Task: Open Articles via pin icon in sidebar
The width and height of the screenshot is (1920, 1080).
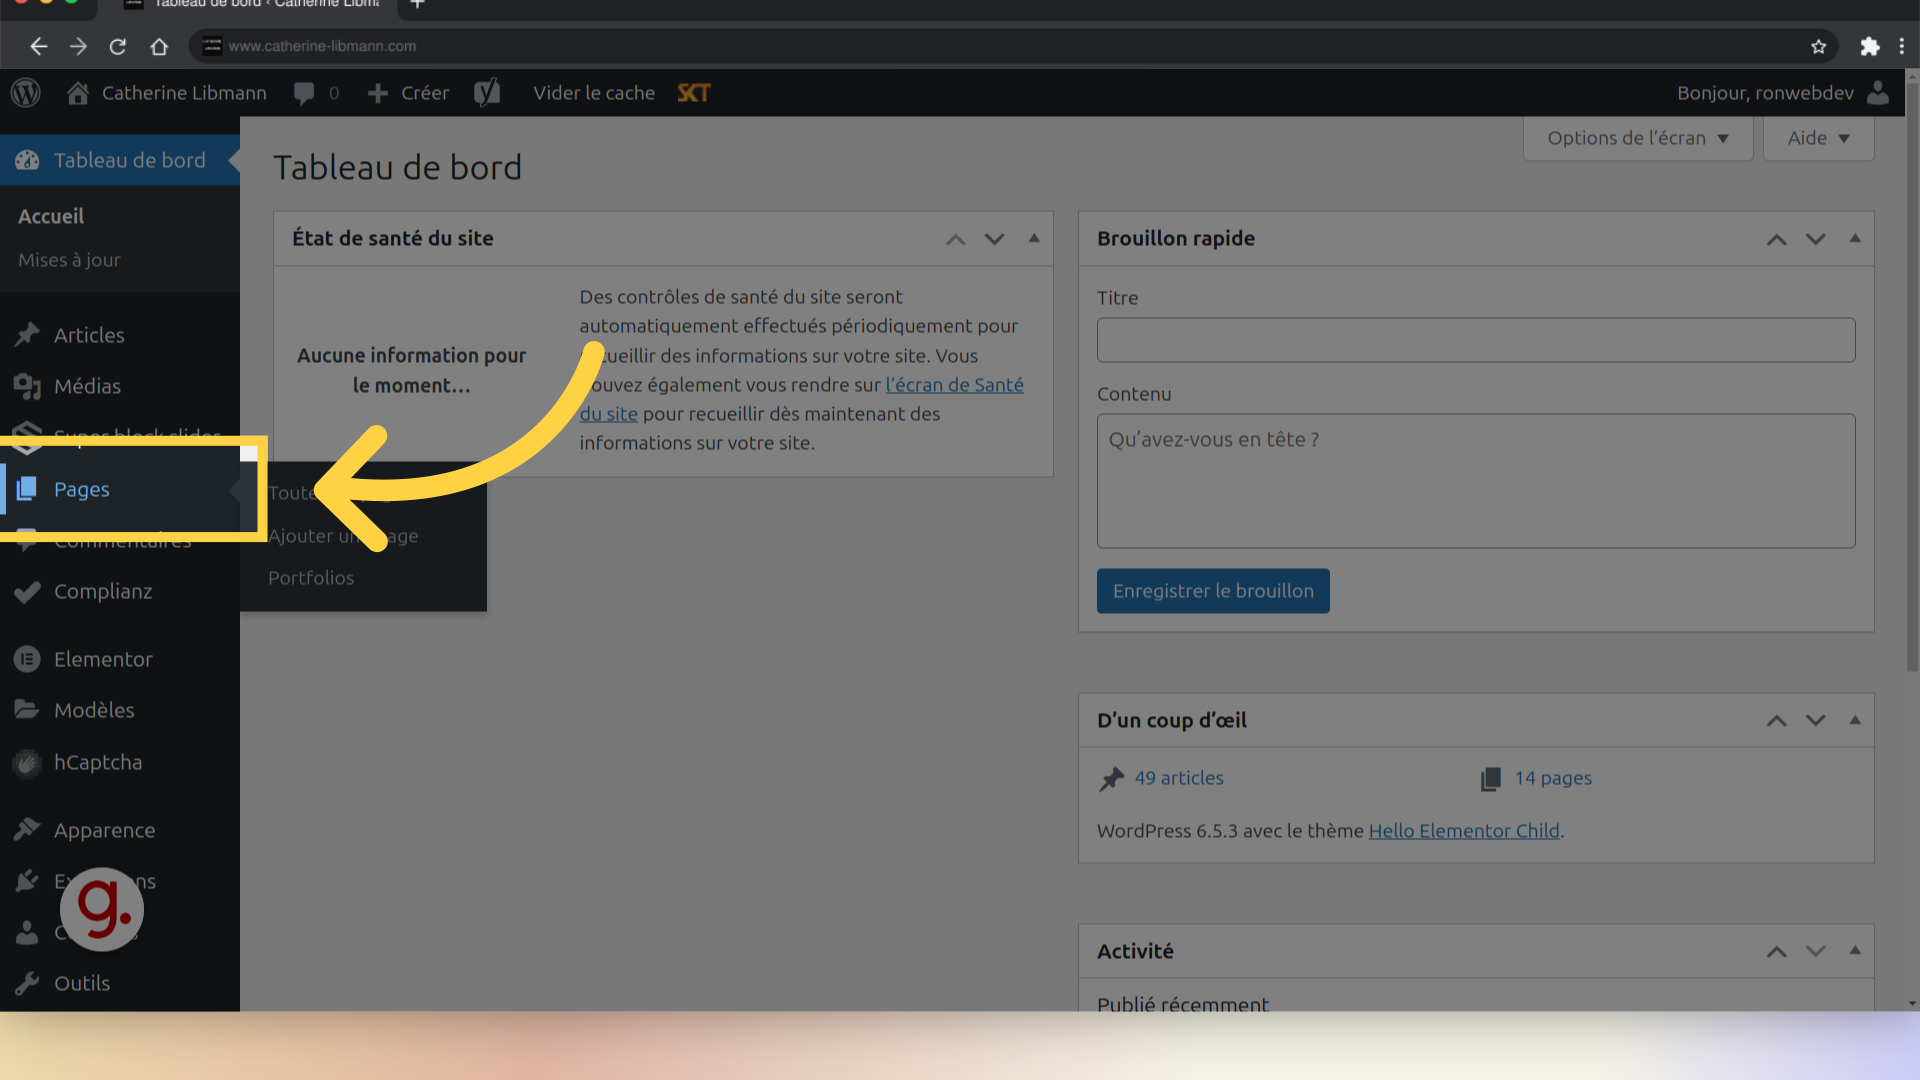Action: (27, 334)
